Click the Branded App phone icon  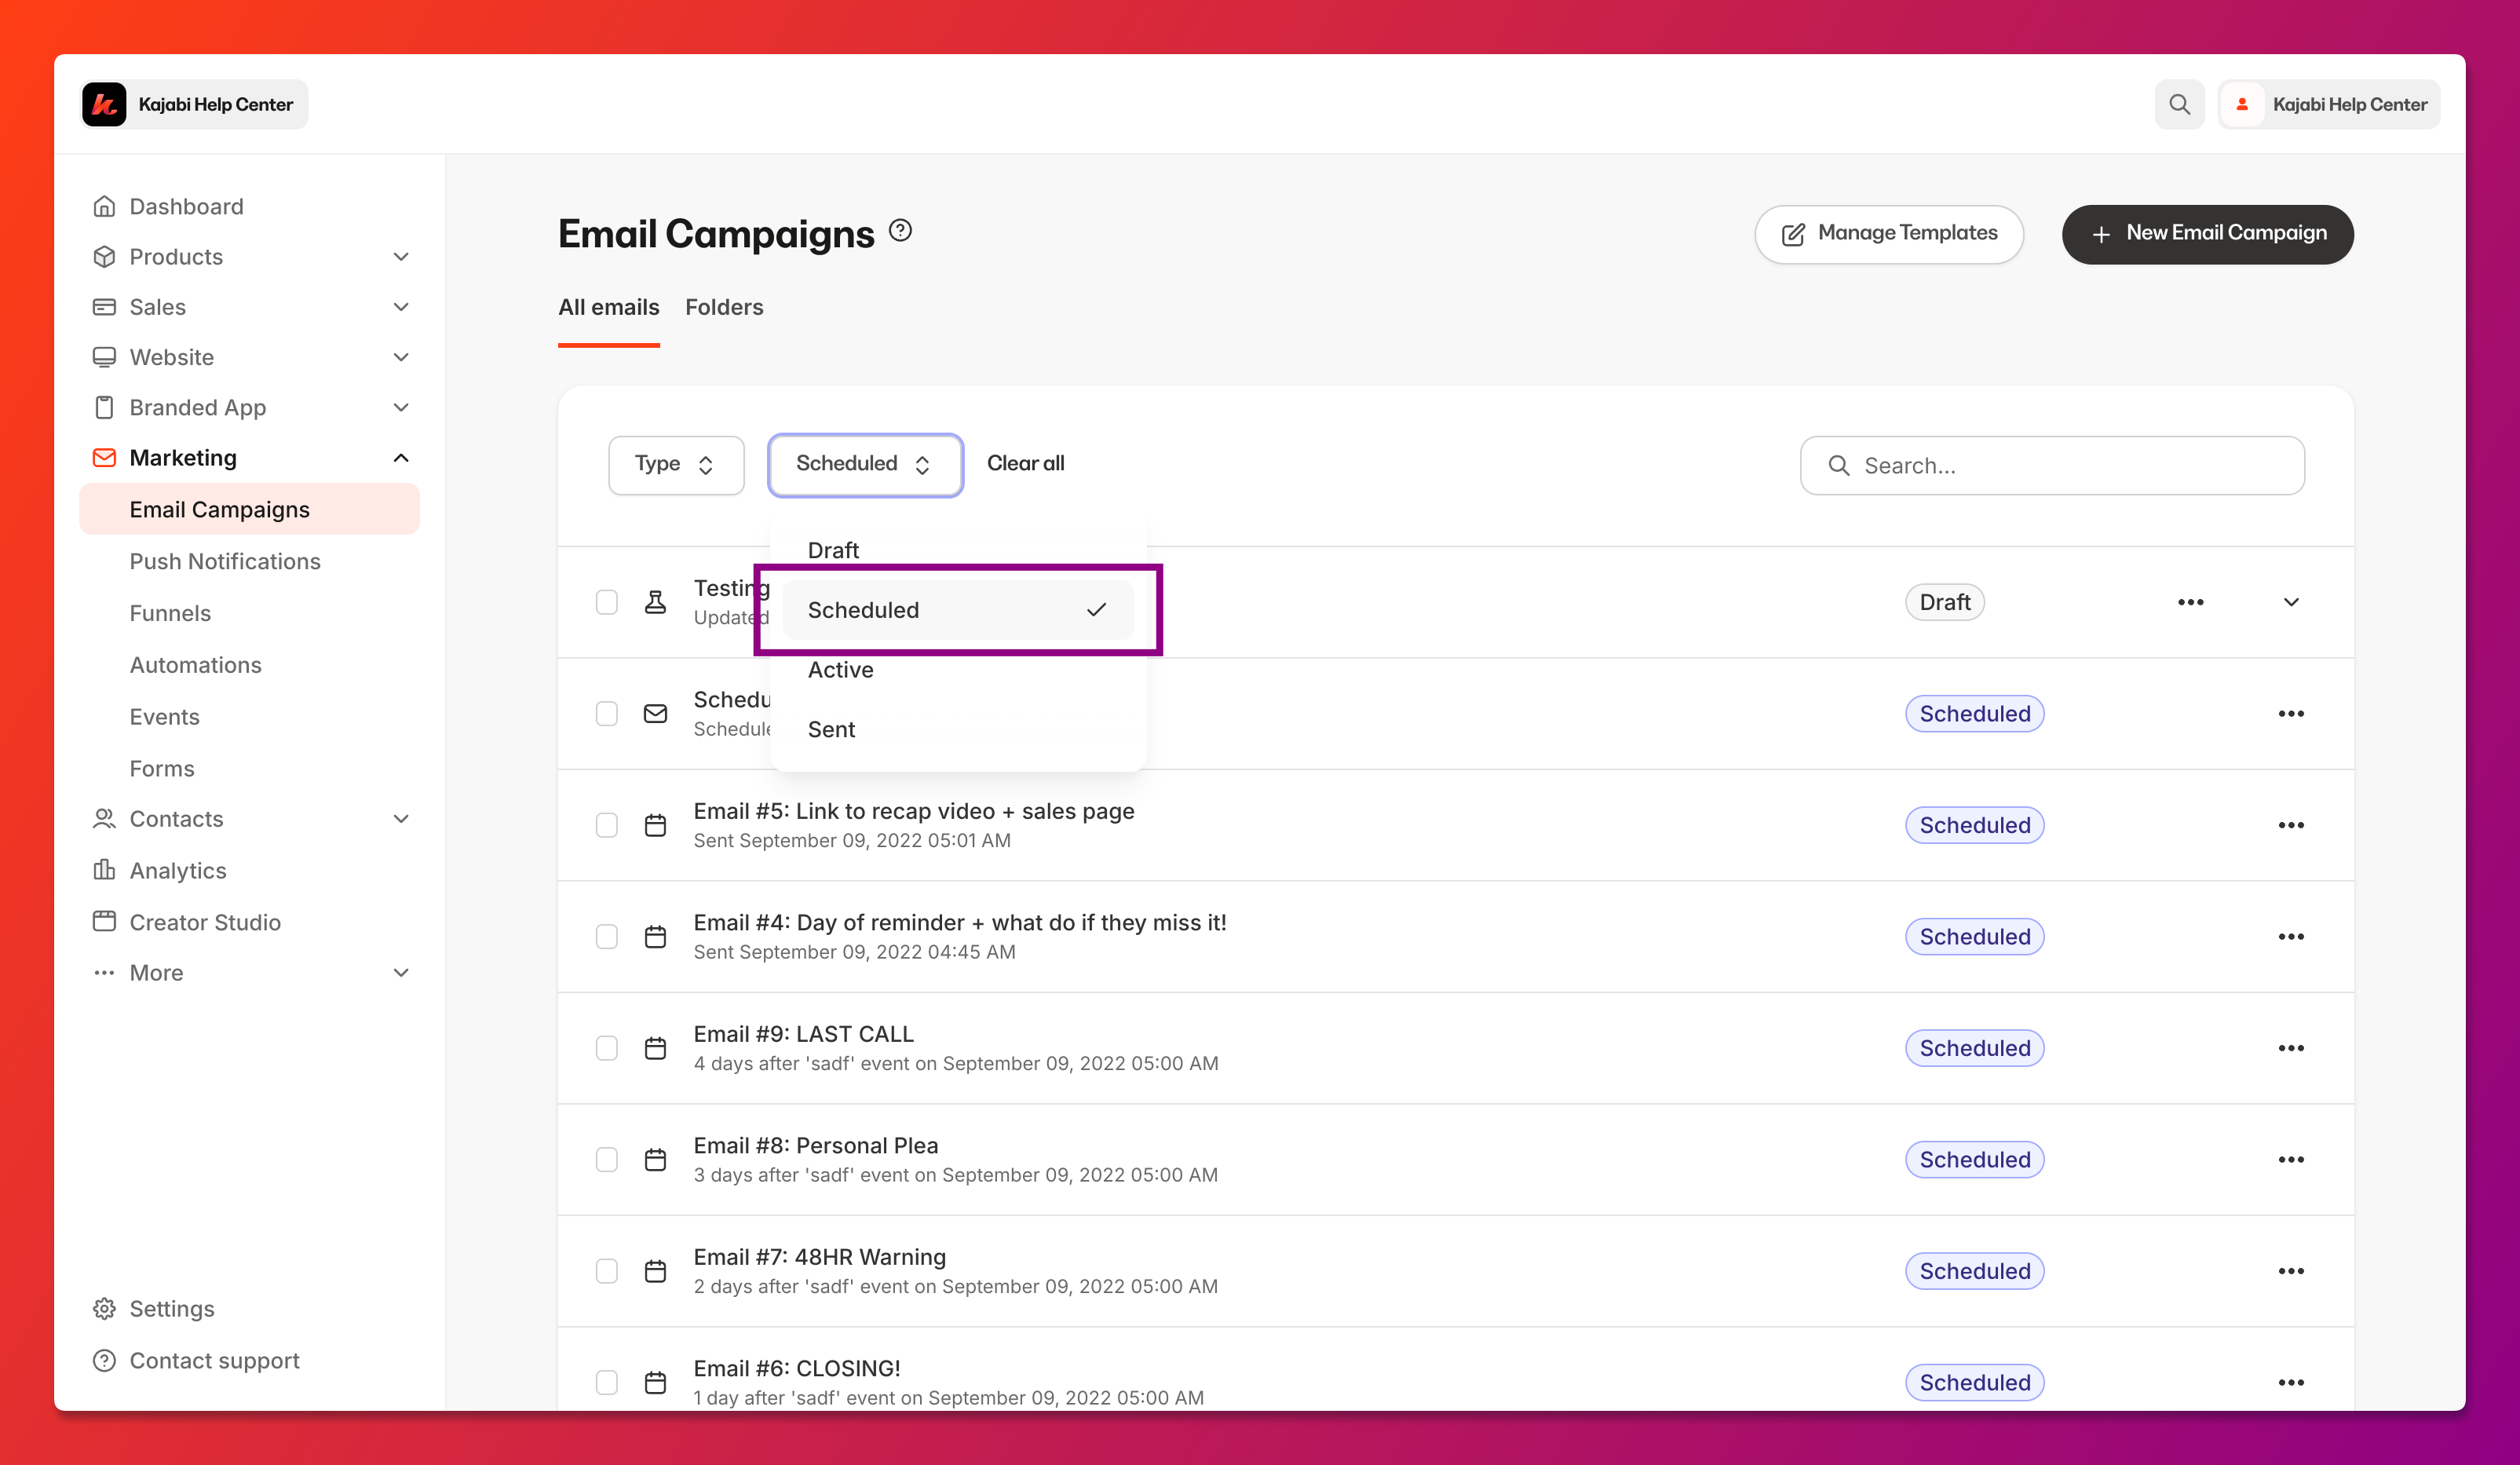tap(104, 407)
